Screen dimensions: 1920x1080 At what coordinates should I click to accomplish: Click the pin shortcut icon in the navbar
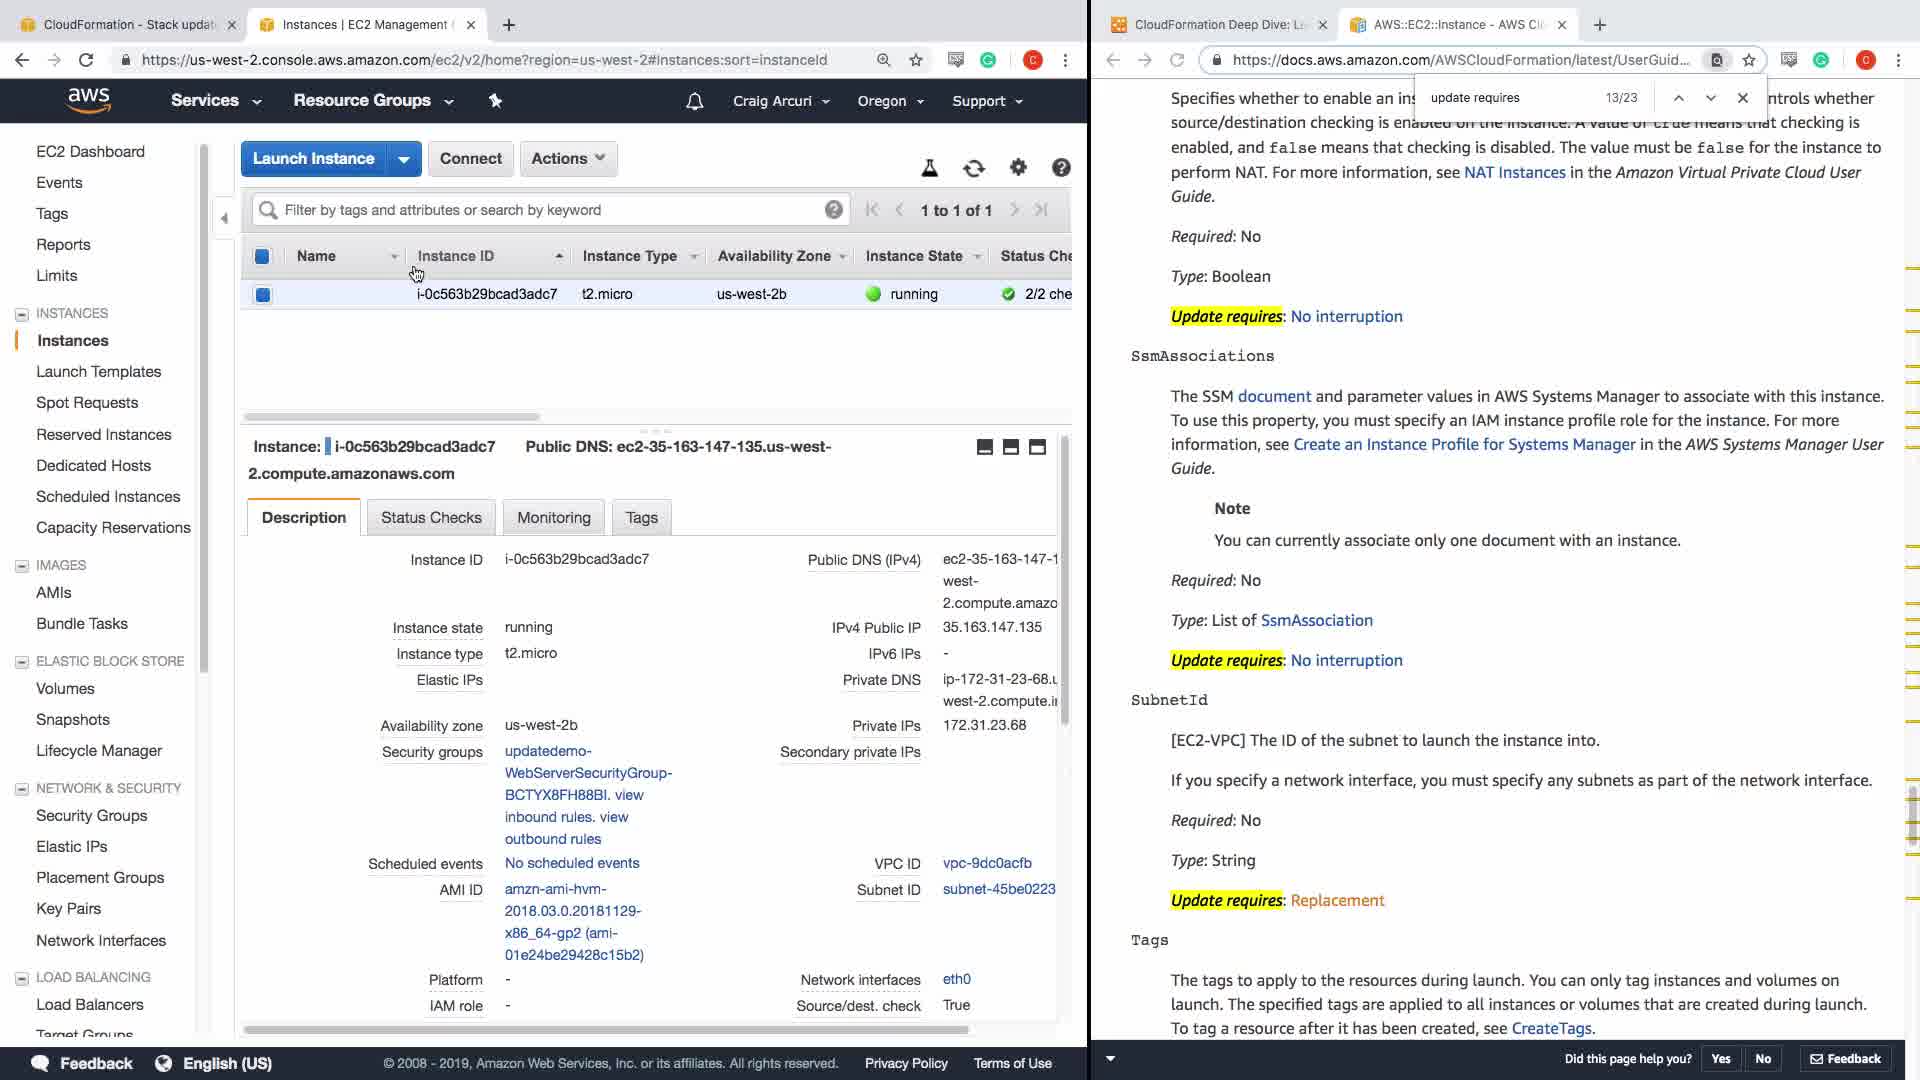tap(495, 100)
